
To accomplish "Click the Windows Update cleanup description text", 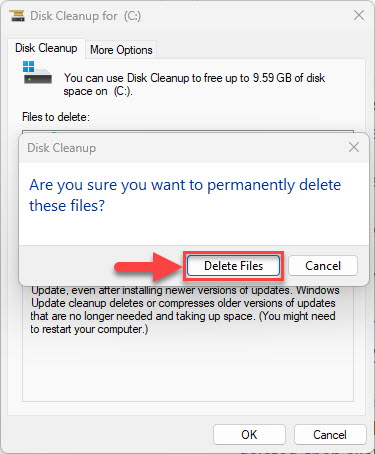I will click(x=185, y=310).
